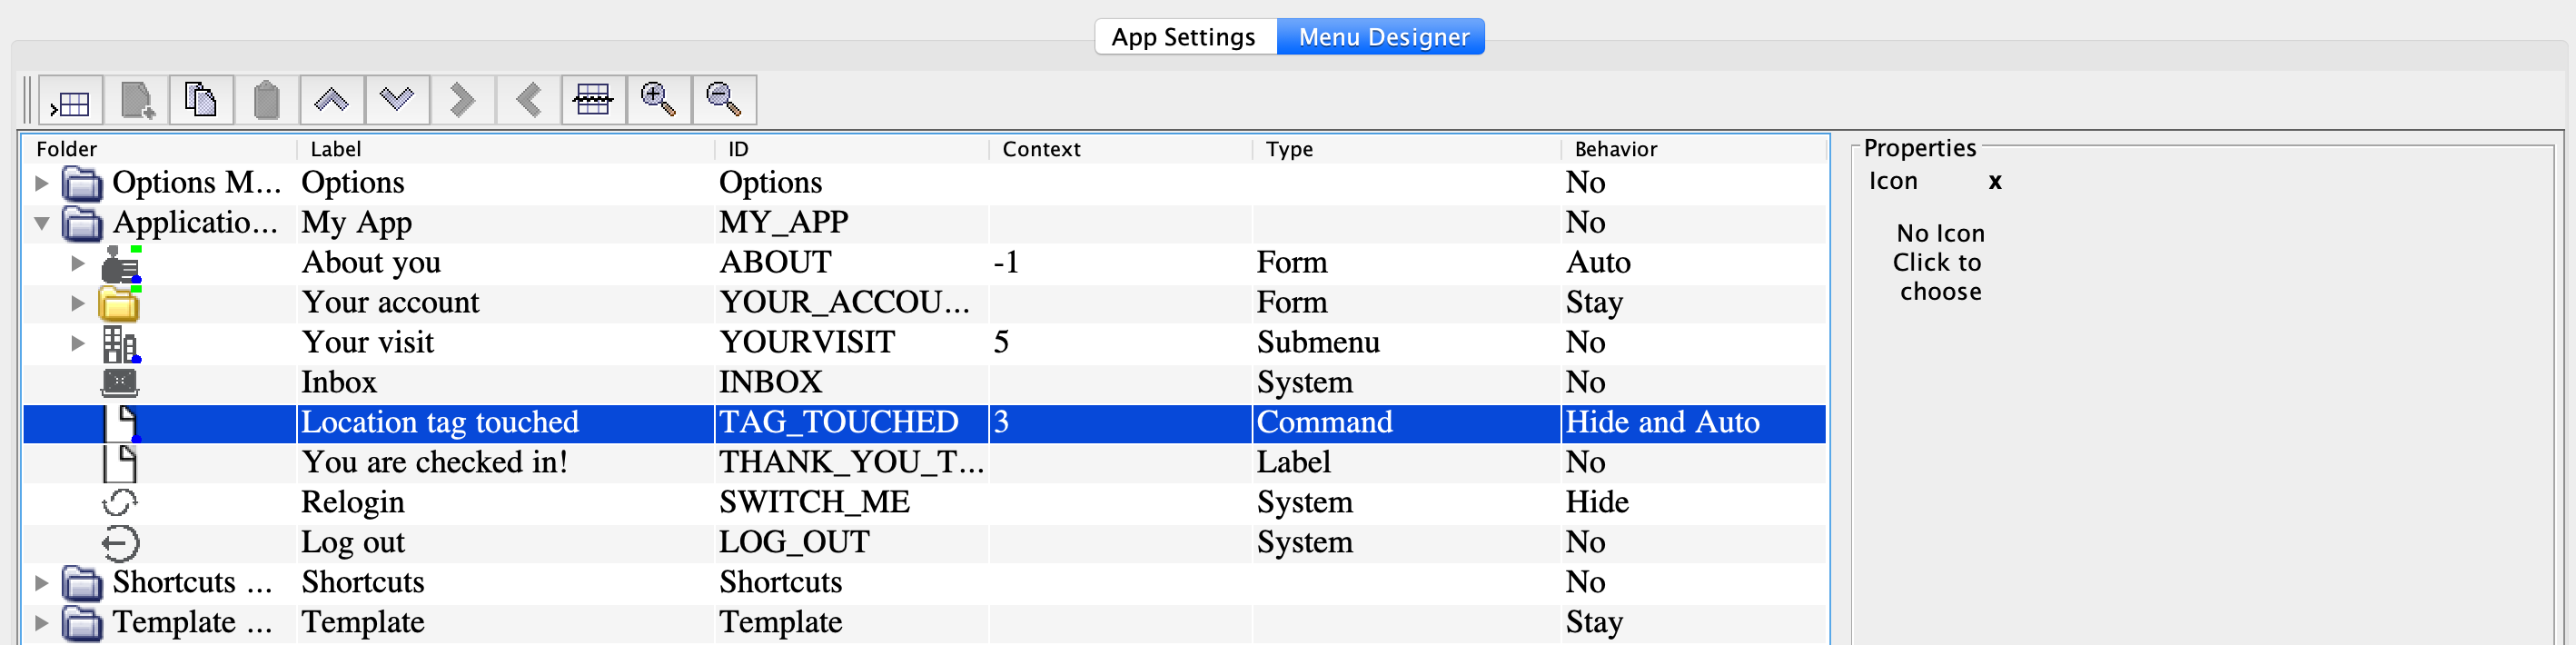Expand the Template folder node
Image resolution: width=2576 pixels, height=645 pixels.
(41, 622)
